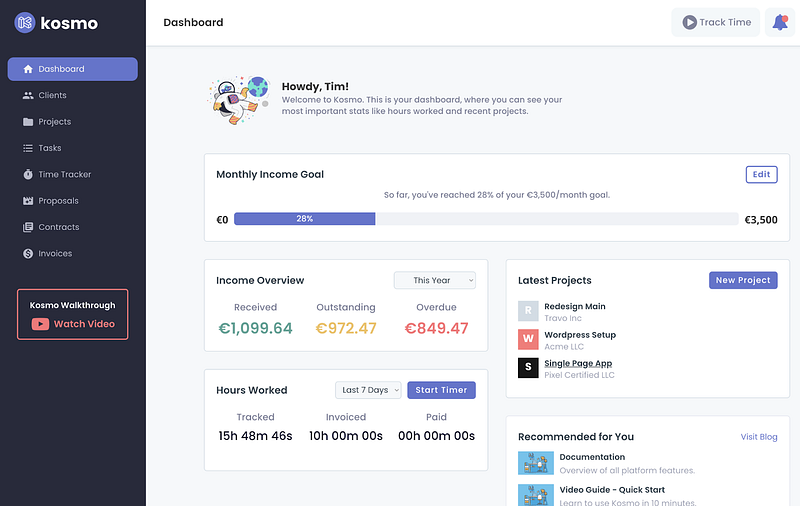Click the Time Tracker stopwatch icon
This screenshot has width=800, height=506.
(x=28, y=174)
